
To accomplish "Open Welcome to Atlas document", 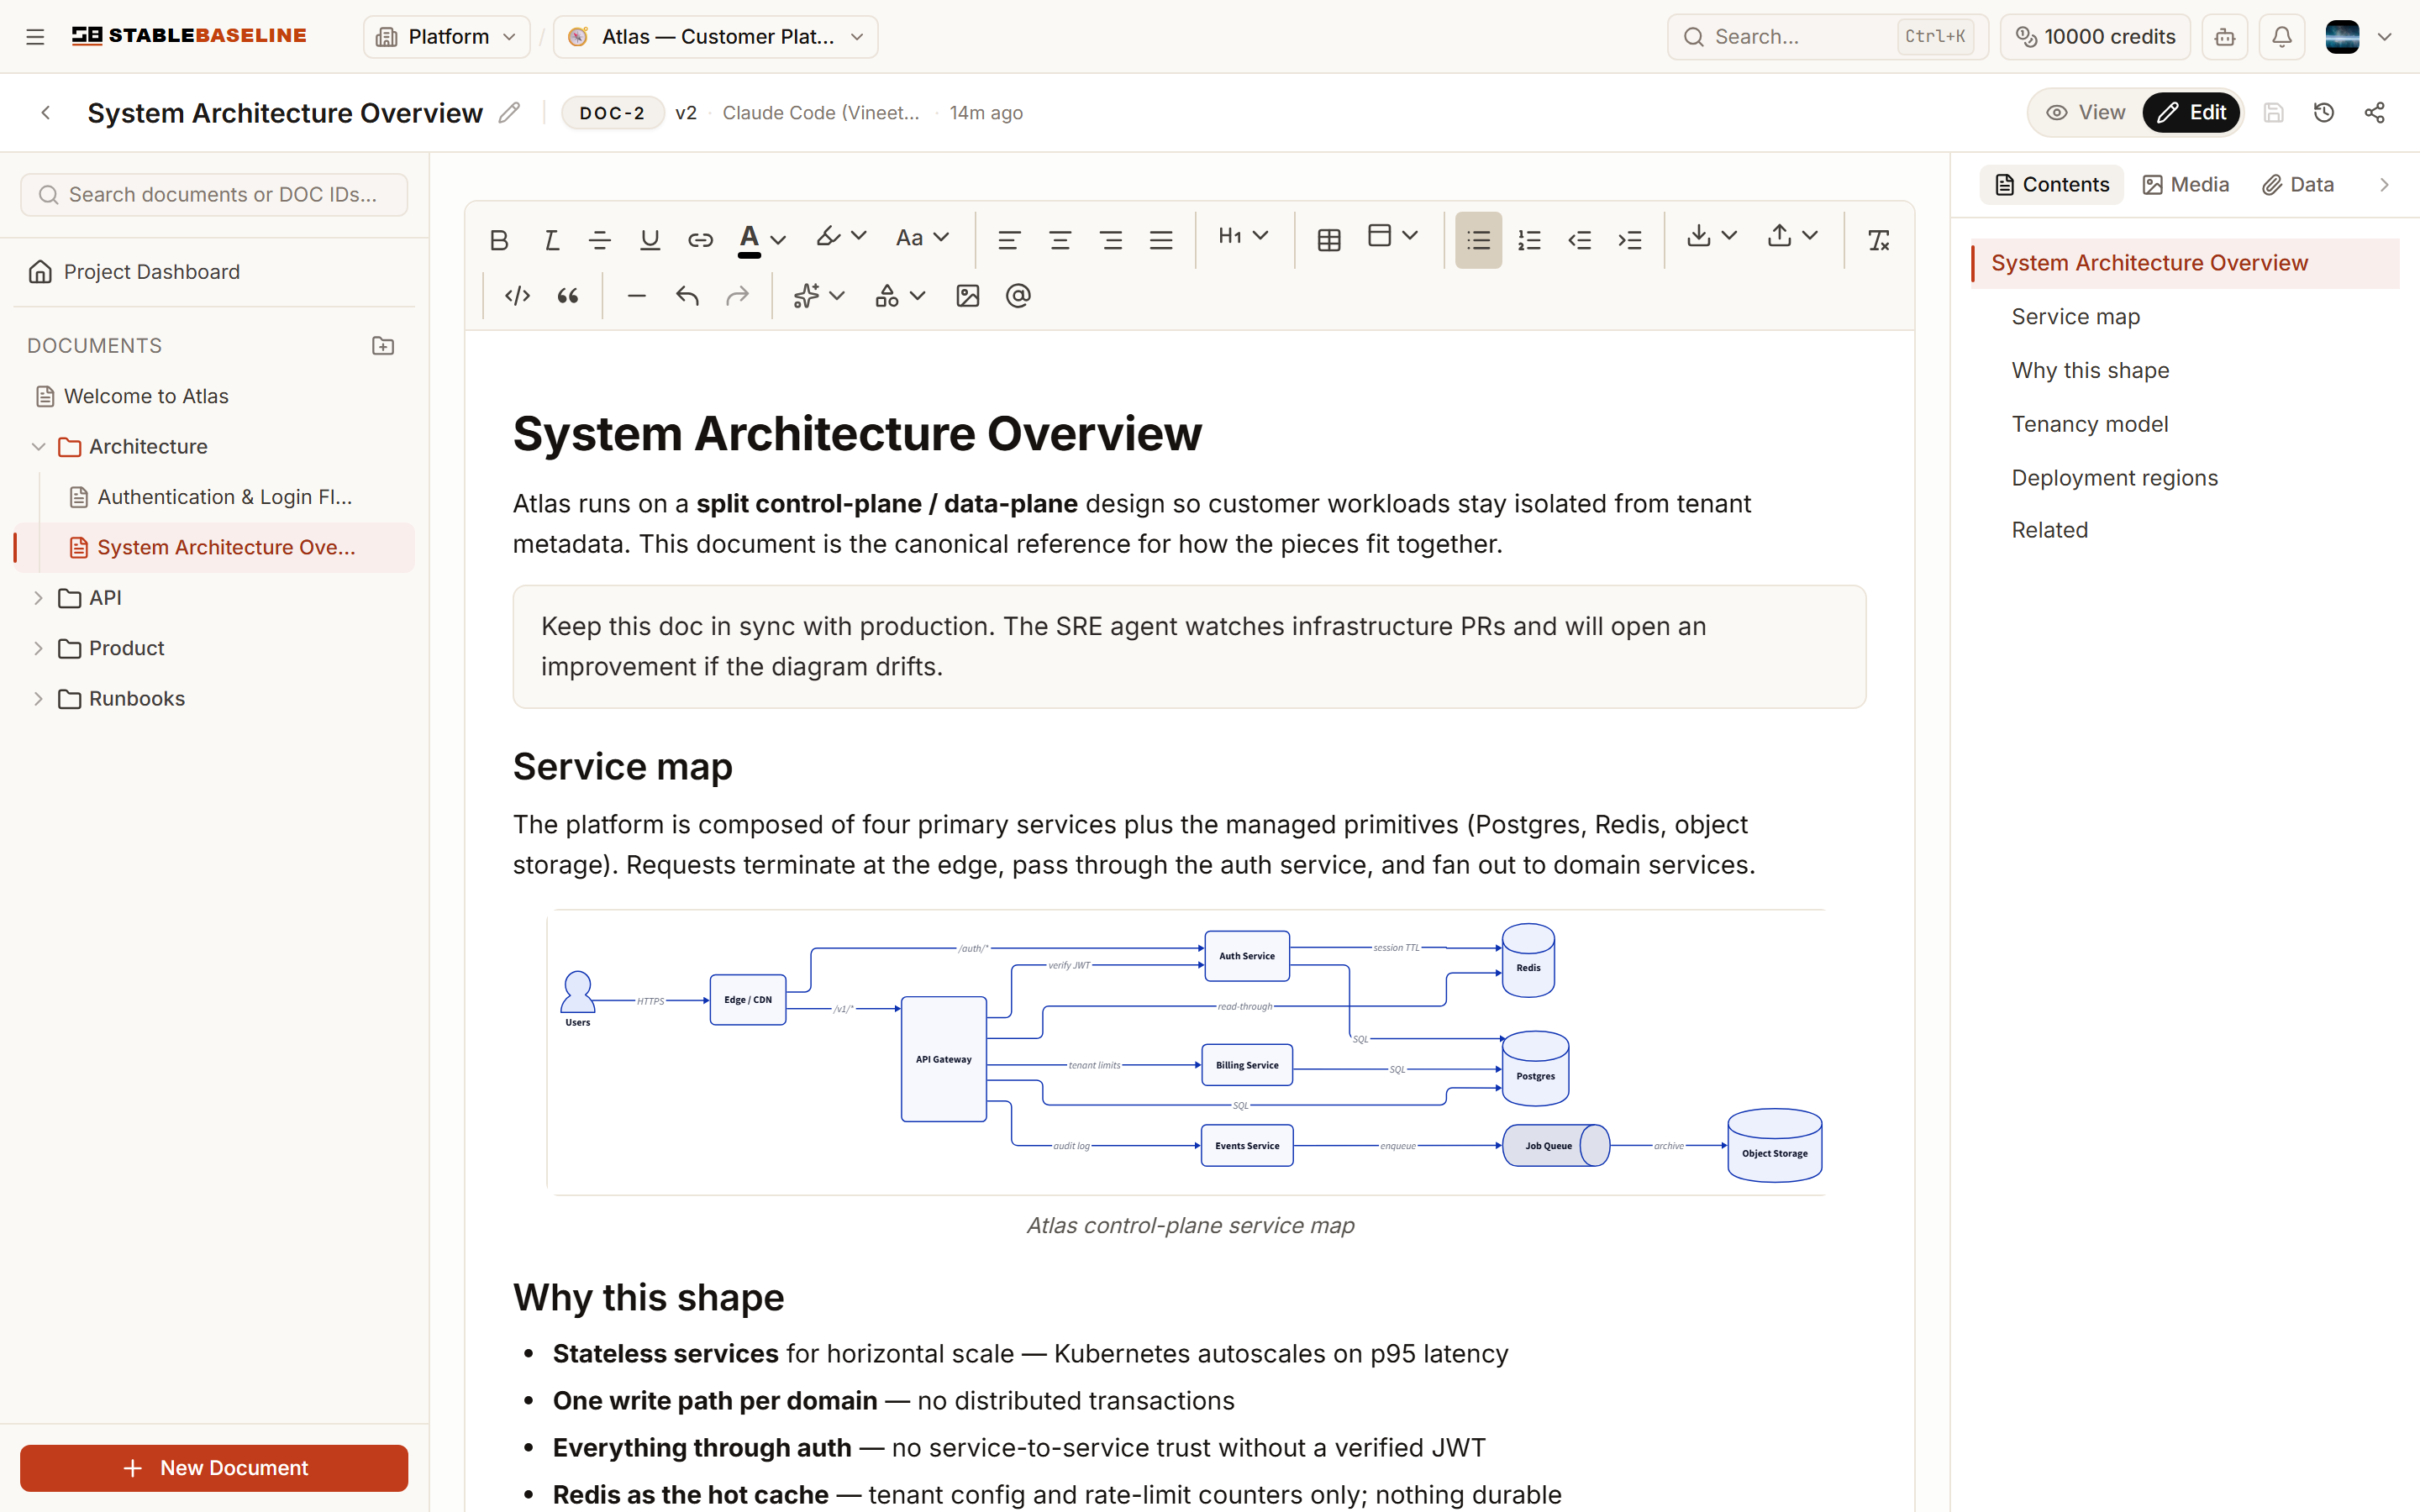I will click(x=214, y=397).
